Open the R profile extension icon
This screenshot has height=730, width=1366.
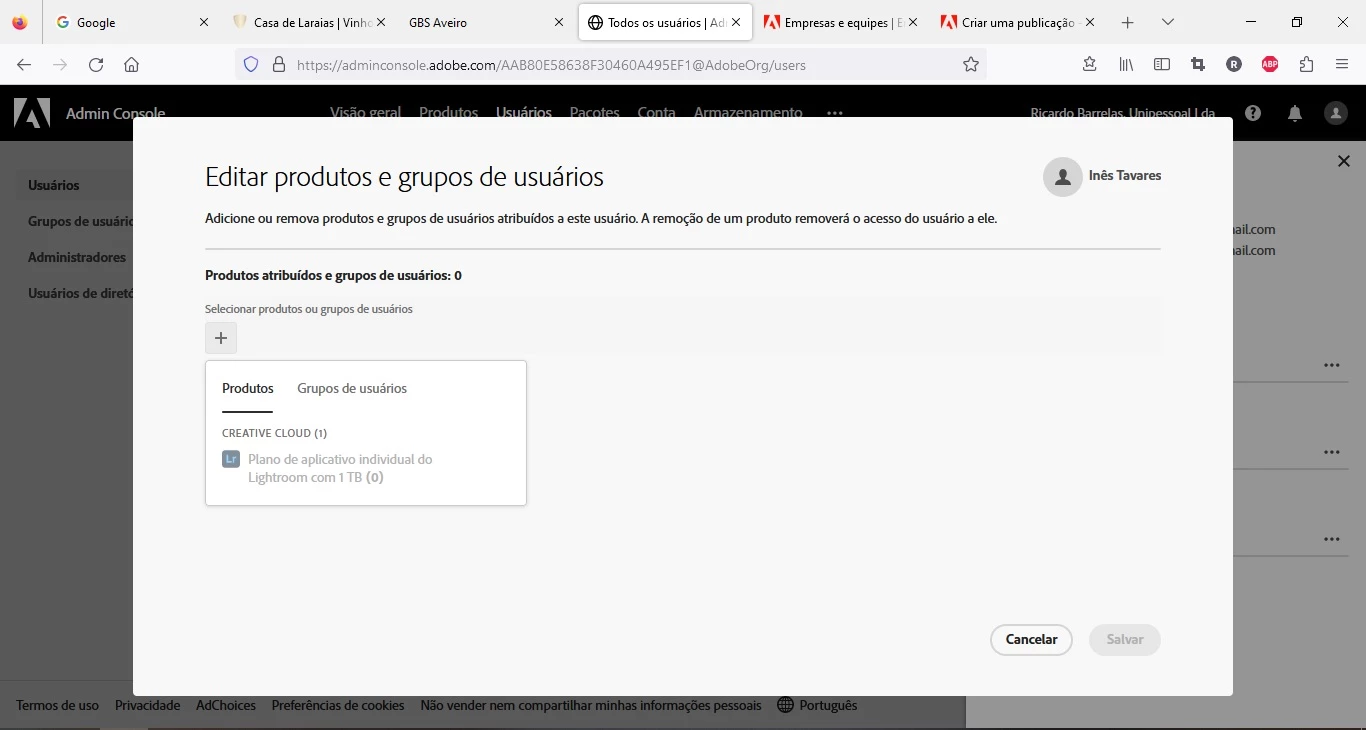[x=1234, y=65]
